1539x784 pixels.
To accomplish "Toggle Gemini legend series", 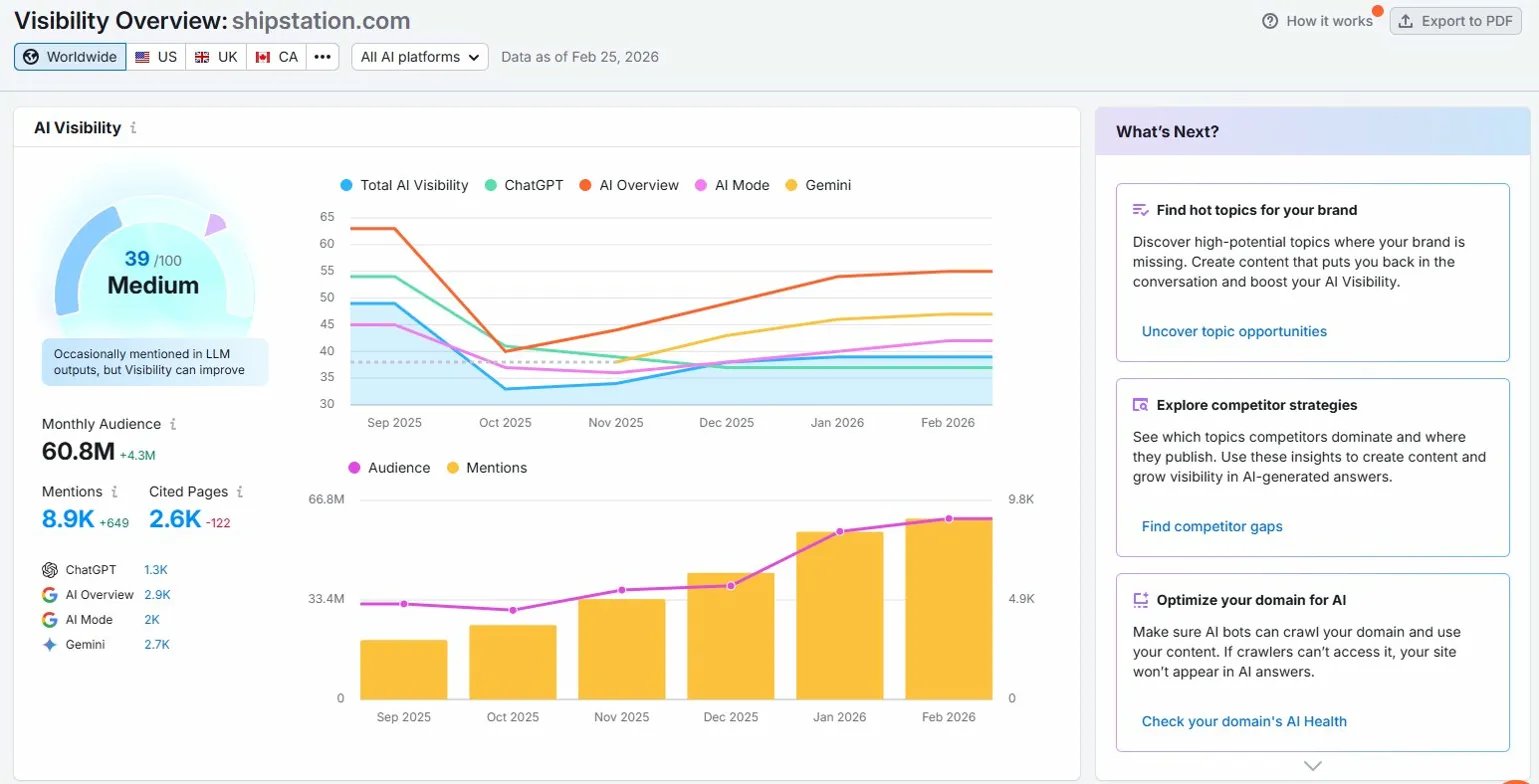I will [x=818, y=185].
